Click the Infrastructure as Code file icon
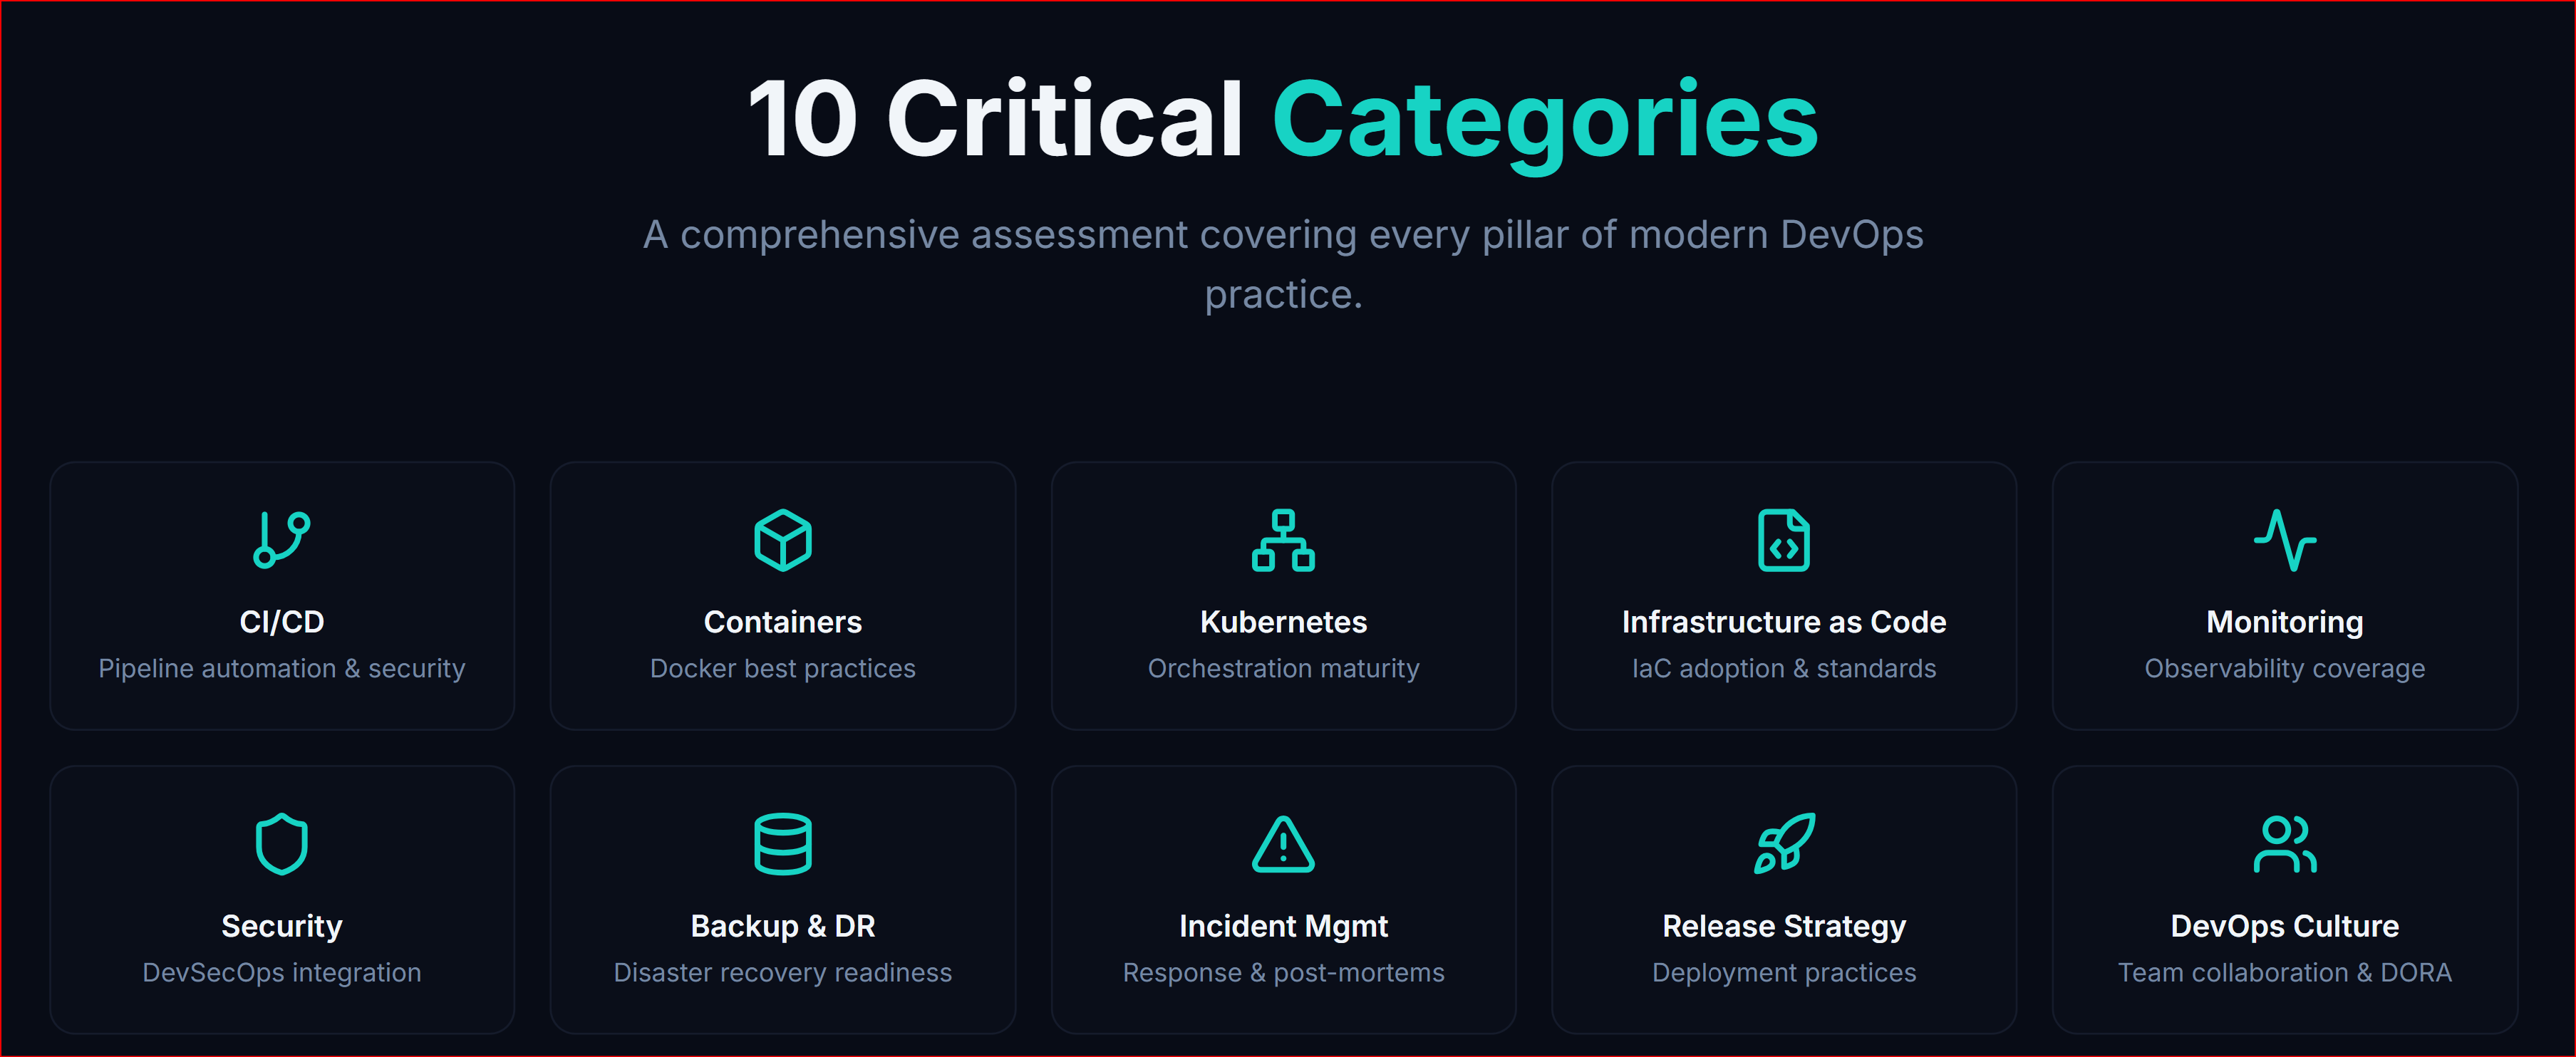Image resolution: width=2576 pixels, height=1057 pixels. [1784, 540]
